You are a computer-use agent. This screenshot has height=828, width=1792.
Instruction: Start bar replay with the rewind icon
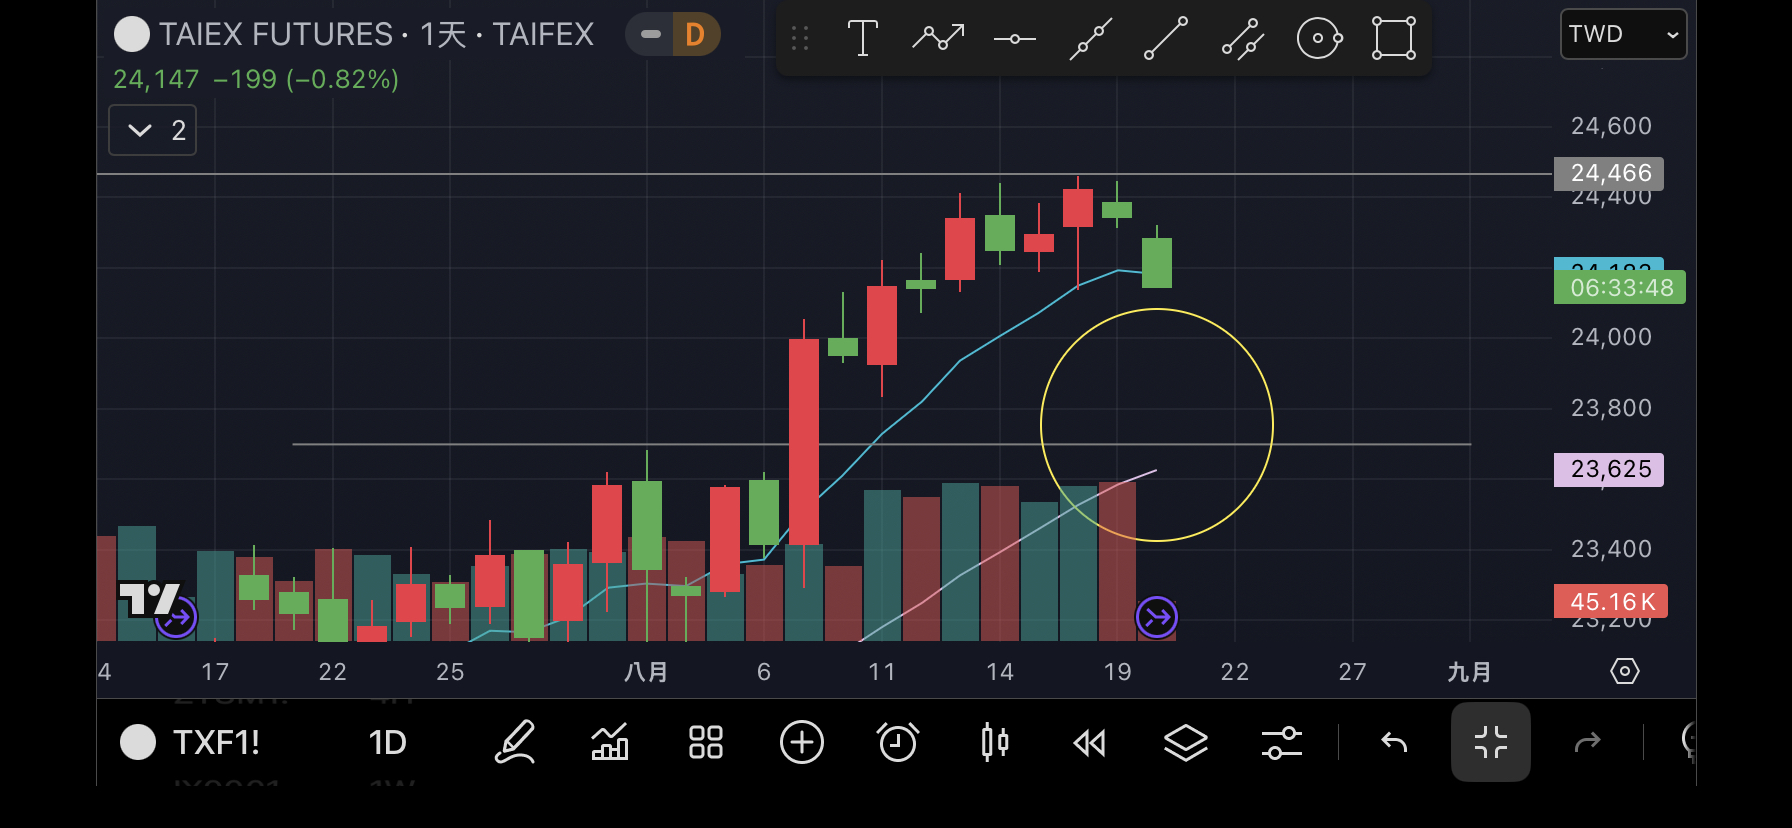[x=1089, y=743]
